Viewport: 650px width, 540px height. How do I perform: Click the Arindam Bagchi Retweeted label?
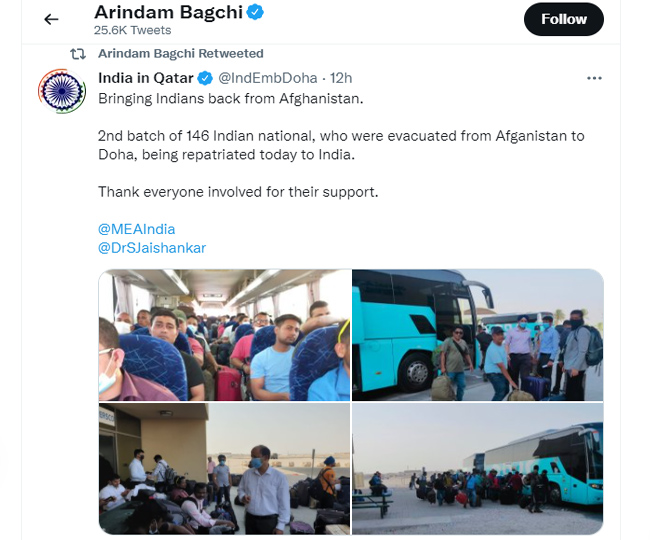coord(181,53)
